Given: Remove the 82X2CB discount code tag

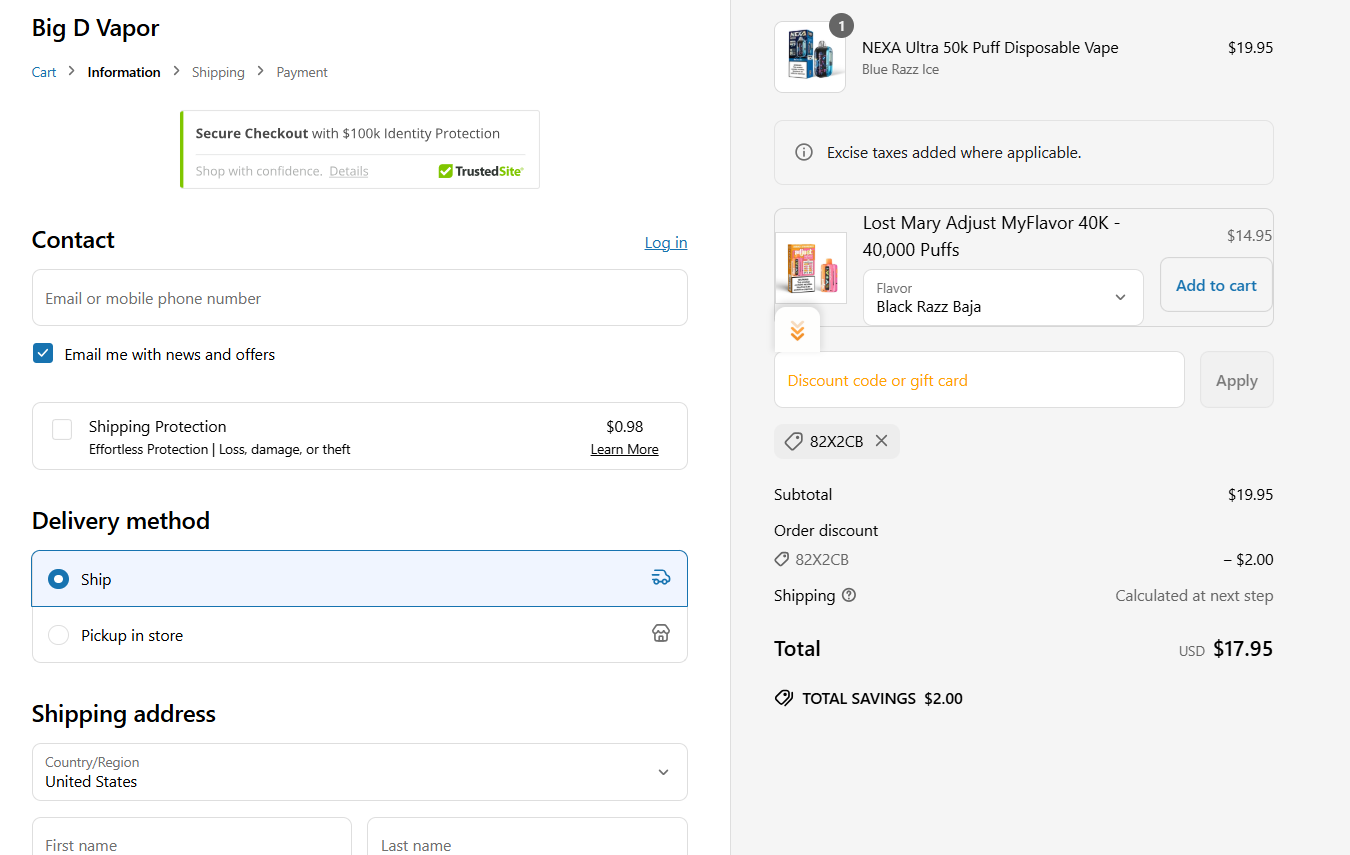Looking at the screenshot, I should pyautogui.click(x=881, y=441).
